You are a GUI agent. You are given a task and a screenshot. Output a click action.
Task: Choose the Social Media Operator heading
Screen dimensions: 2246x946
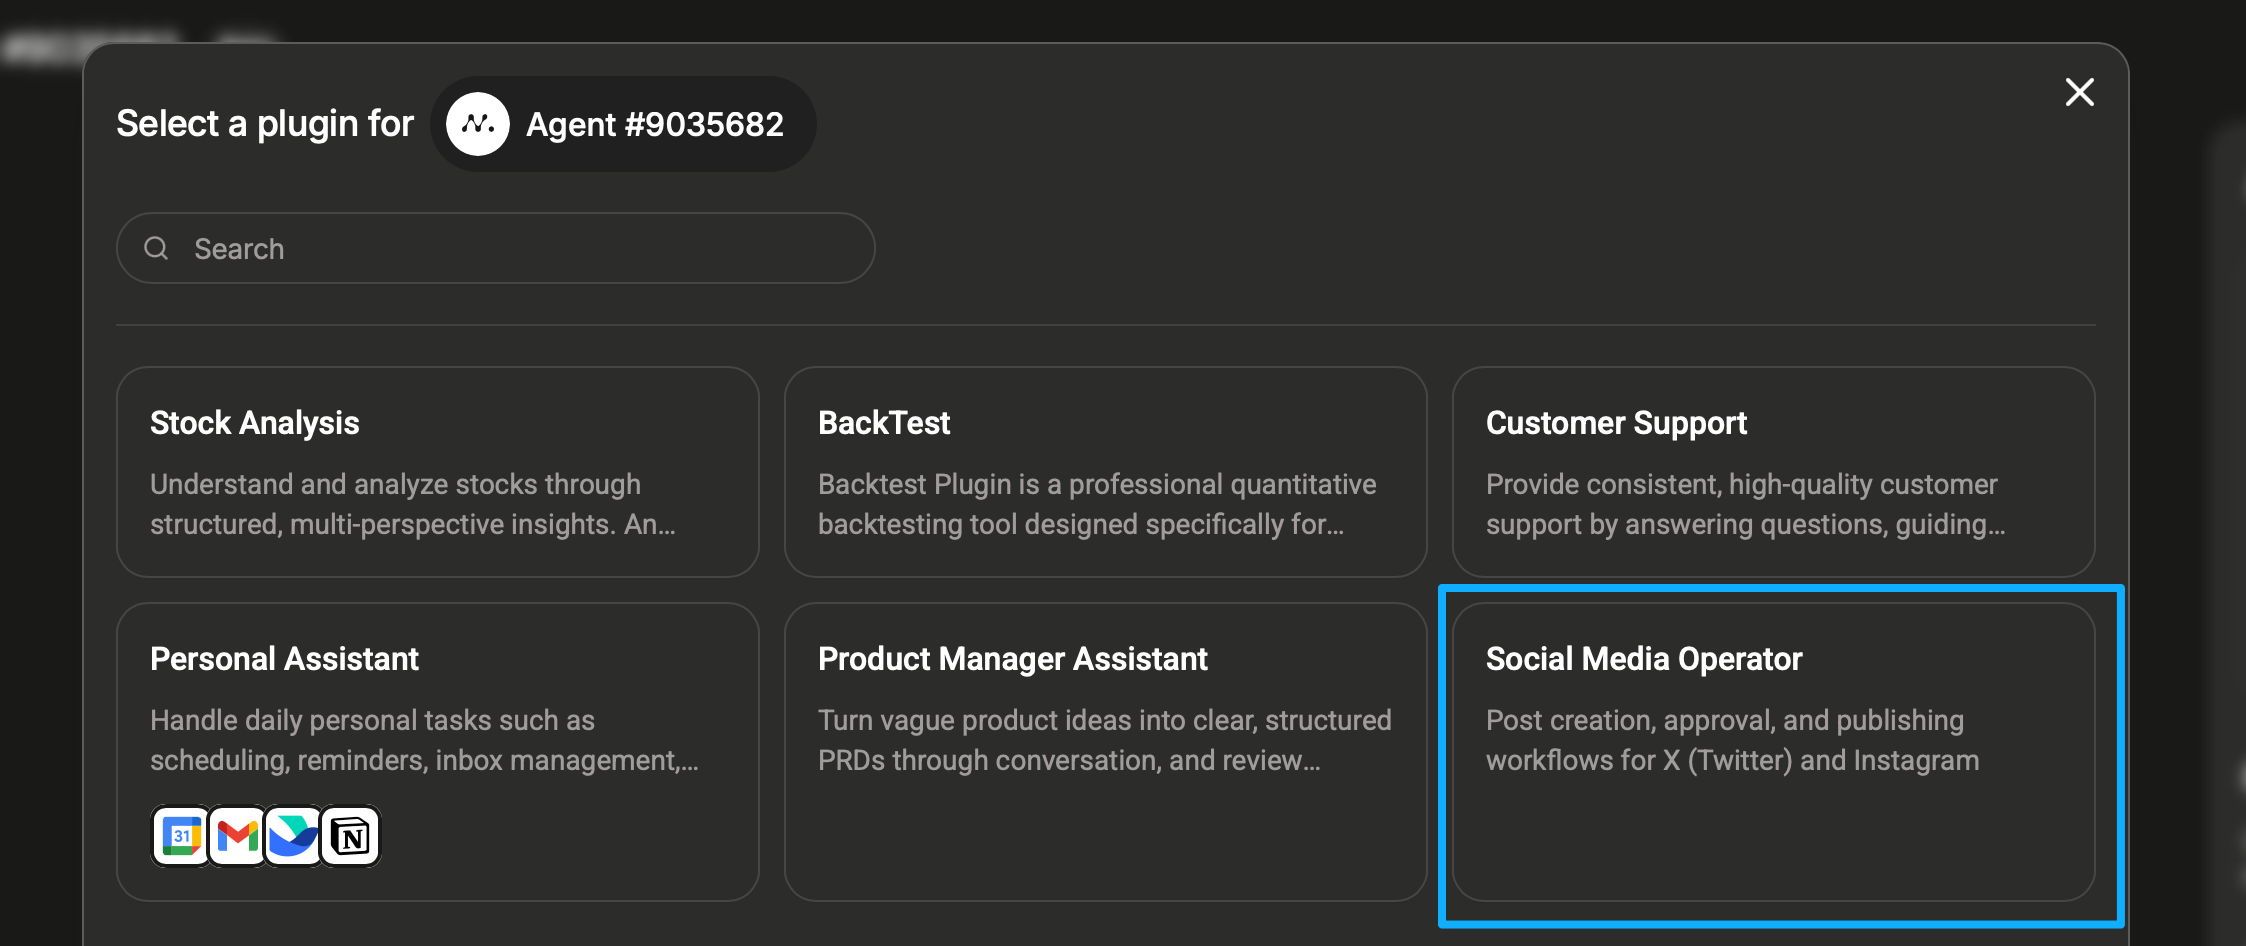click(x=1644, y=659)
